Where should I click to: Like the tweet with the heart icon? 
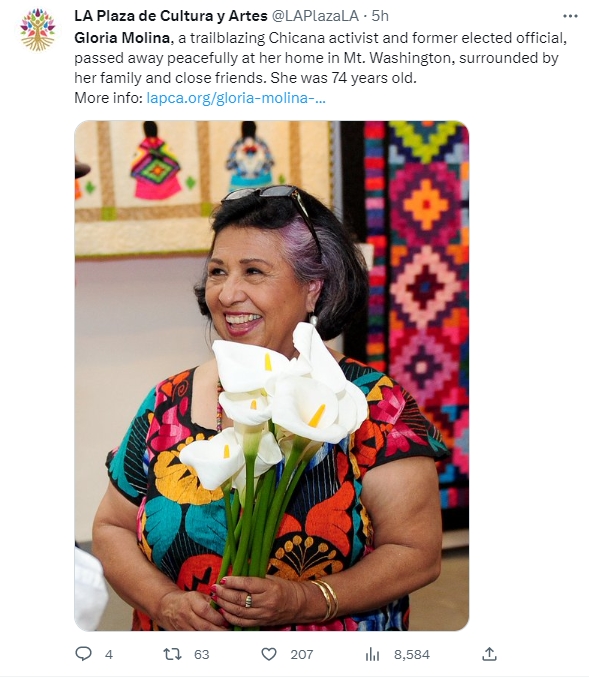pyautogui.click(x=269, y=654)
